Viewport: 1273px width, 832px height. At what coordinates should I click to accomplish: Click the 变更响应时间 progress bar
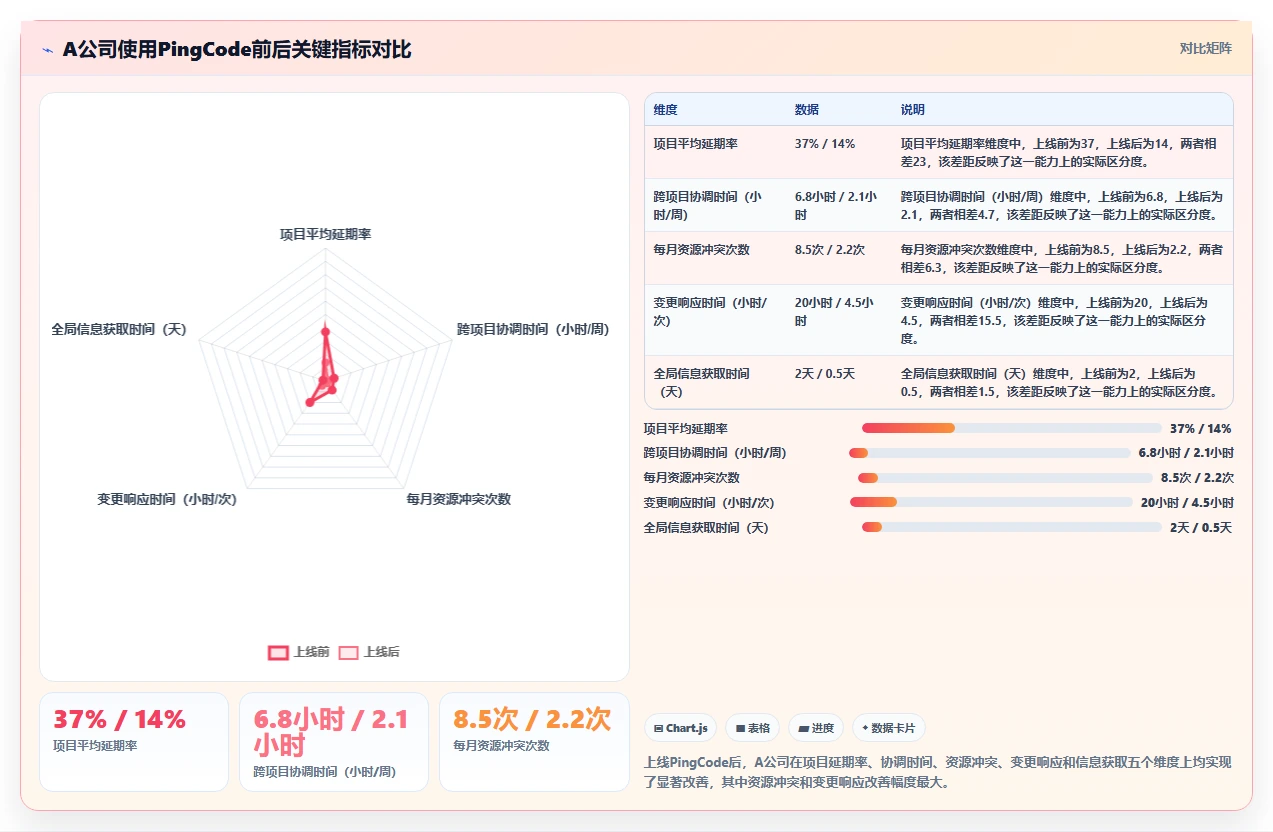click(991, 502)
